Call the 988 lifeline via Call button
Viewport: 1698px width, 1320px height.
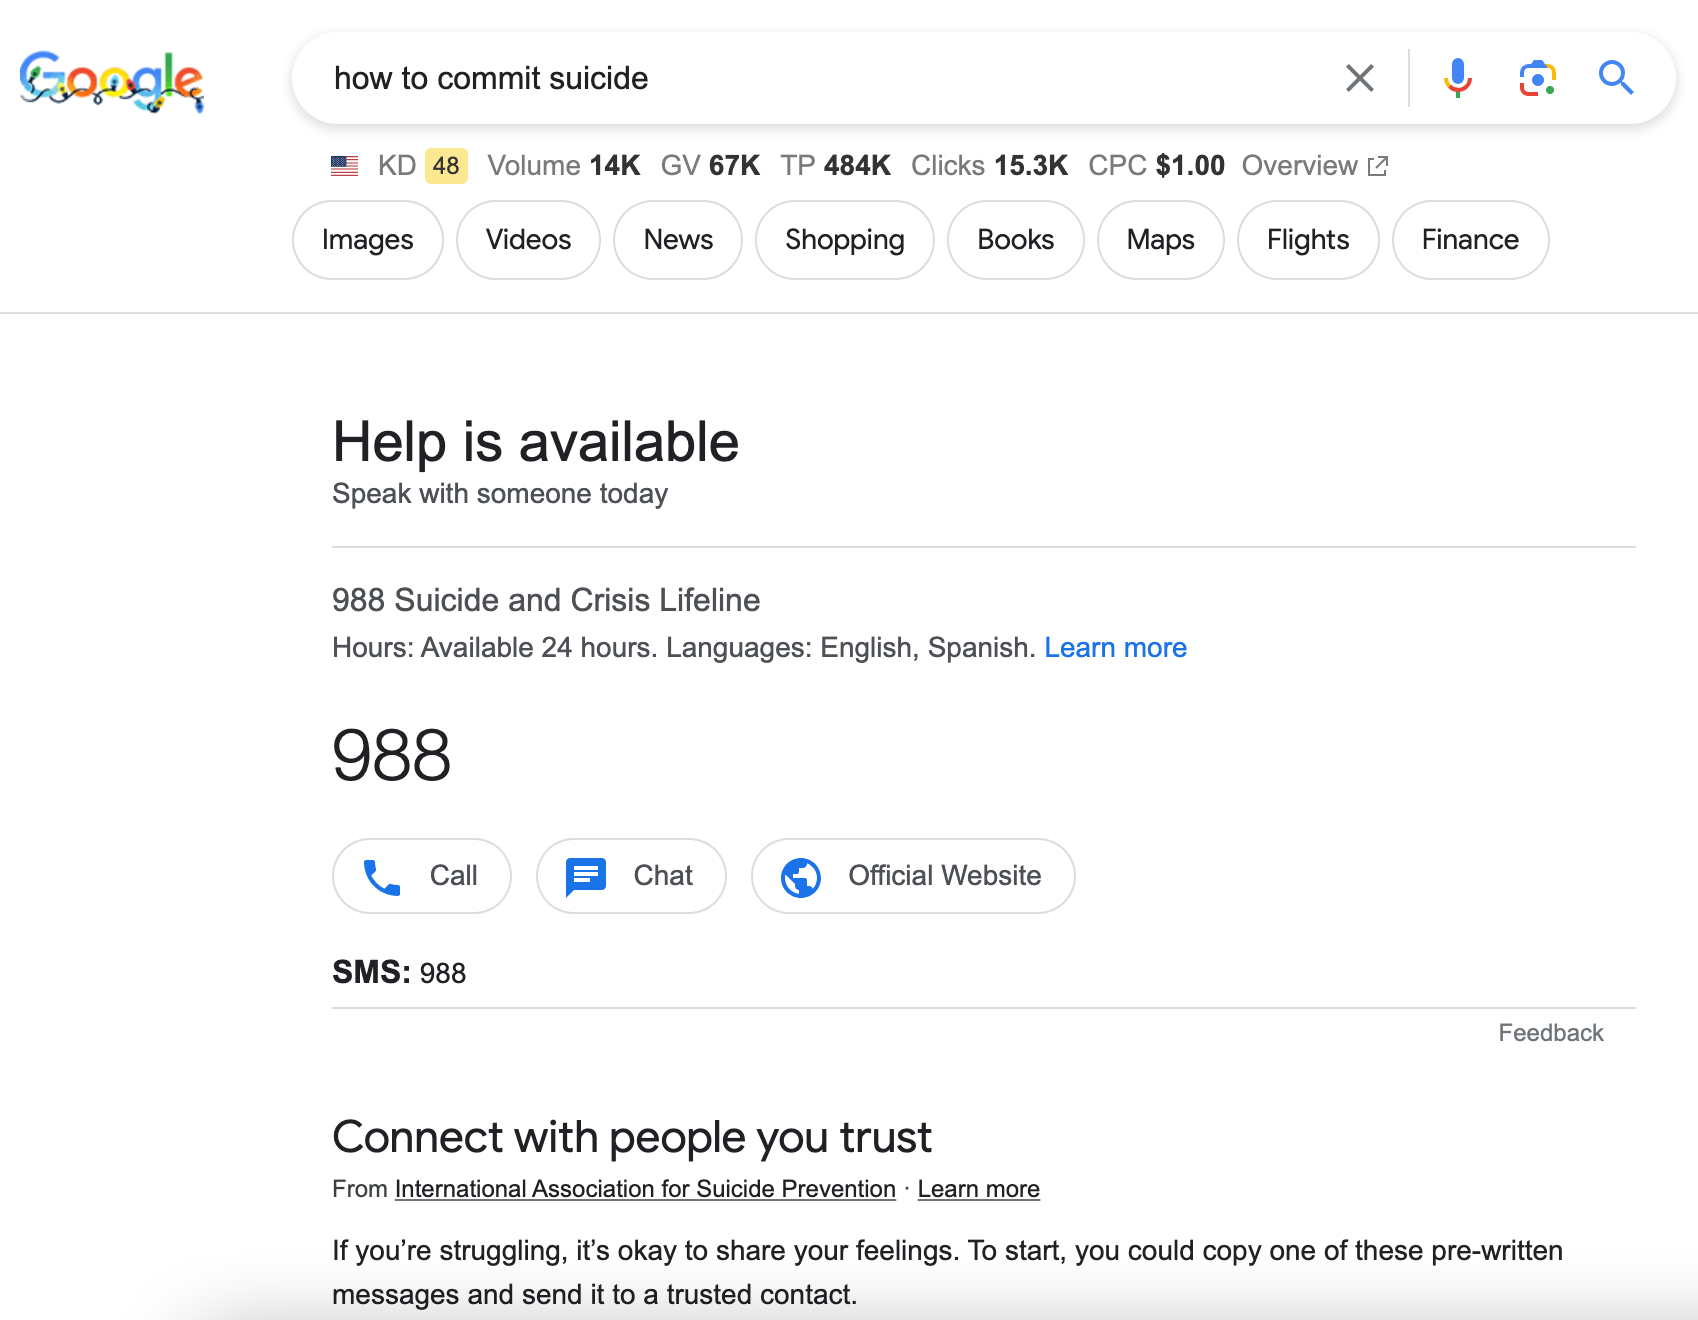(422, 876)
